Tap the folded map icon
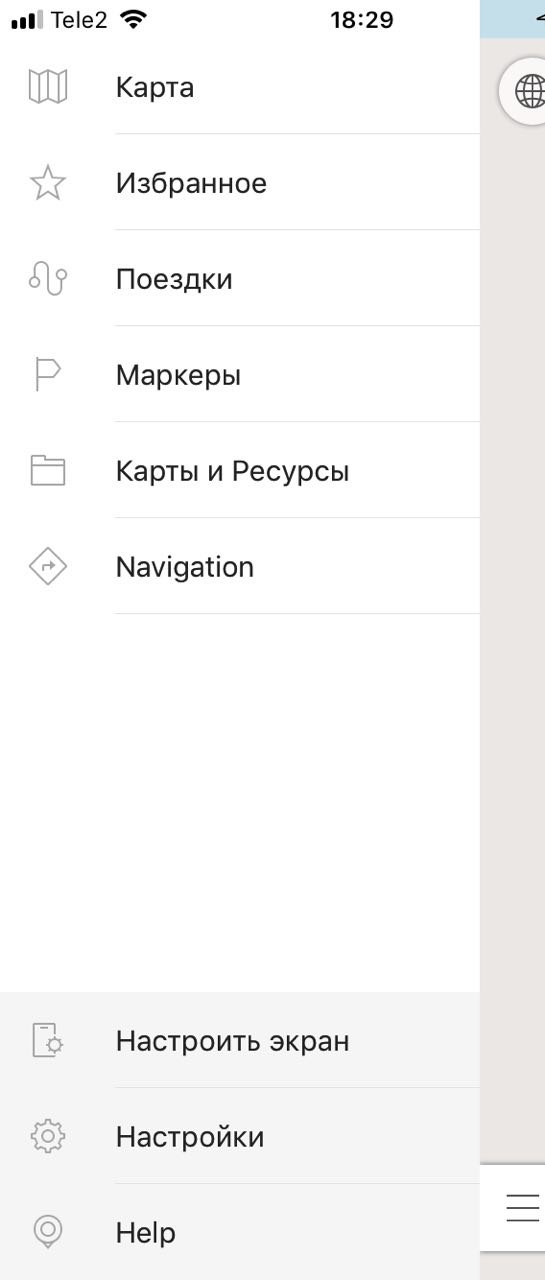Image resolution: width=545 pixels, height=1280 pixels. 48,87
